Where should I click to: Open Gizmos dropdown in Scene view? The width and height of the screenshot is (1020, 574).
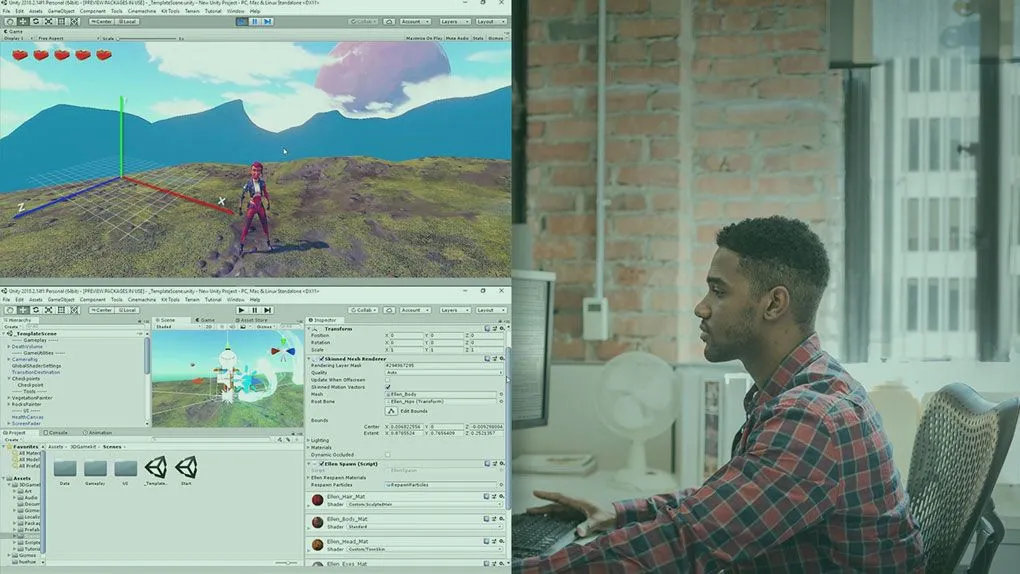pos(266,327)
